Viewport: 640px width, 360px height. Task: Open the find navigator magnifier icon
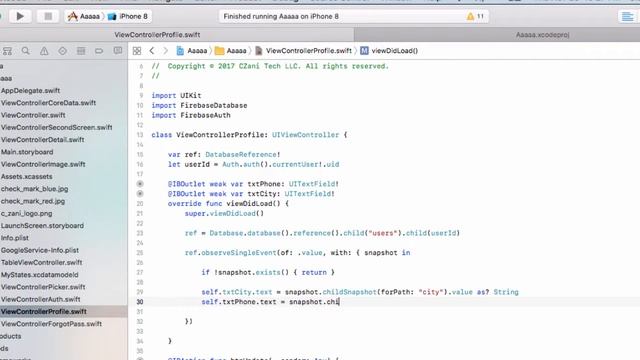click(x=26, y=51)
